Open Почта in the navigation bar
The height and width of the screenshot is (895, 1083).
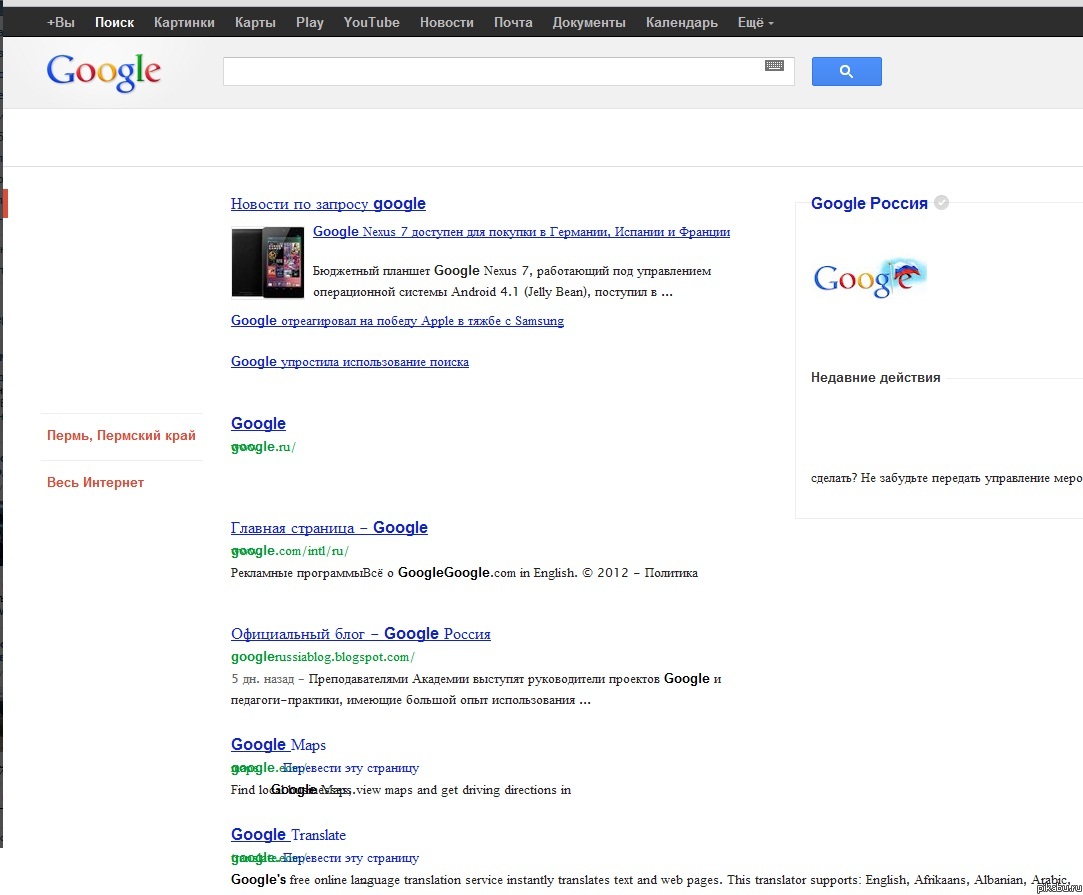513,22
